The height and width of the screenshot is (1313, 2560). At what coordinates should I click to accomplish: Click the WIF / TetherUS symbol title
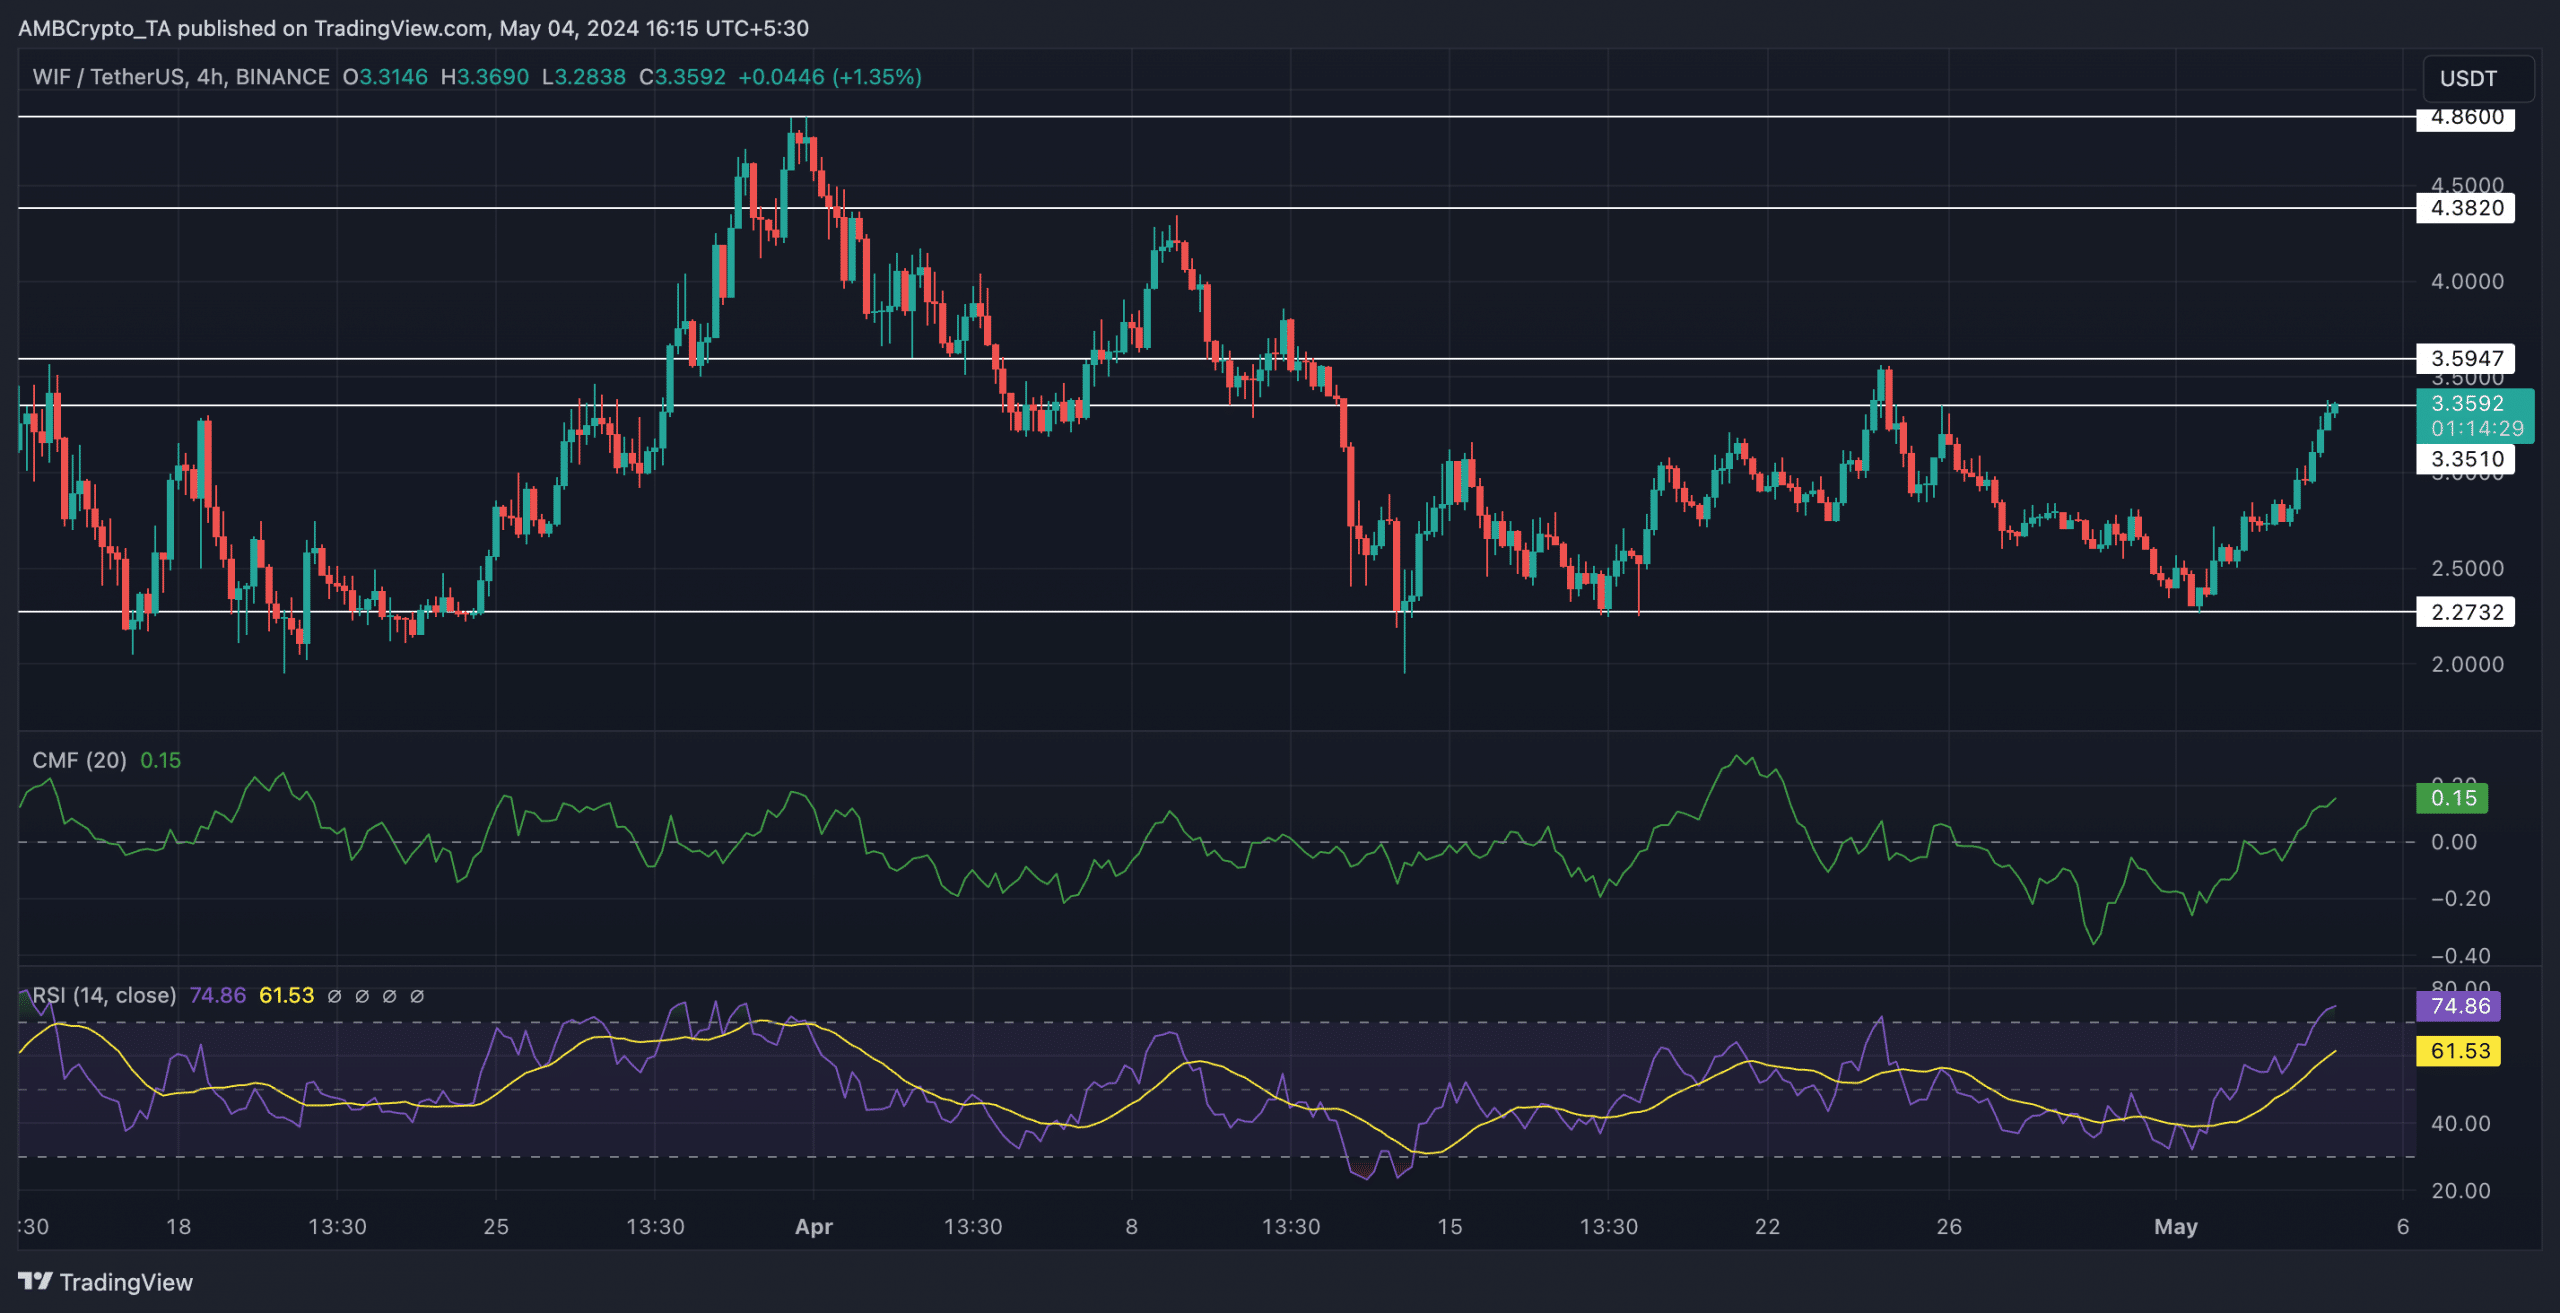(x=108, y=77)
